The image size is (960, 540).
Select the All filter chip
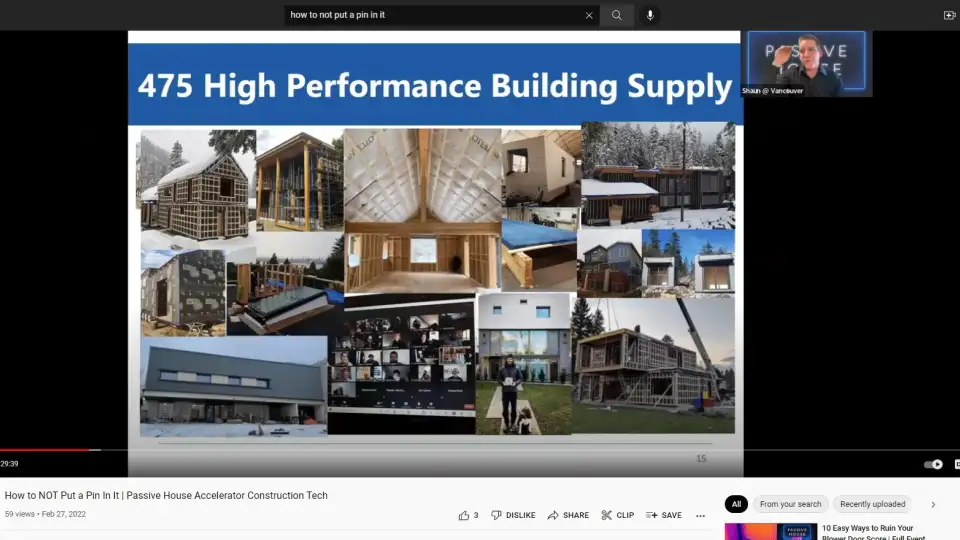[x=736, y=504]
